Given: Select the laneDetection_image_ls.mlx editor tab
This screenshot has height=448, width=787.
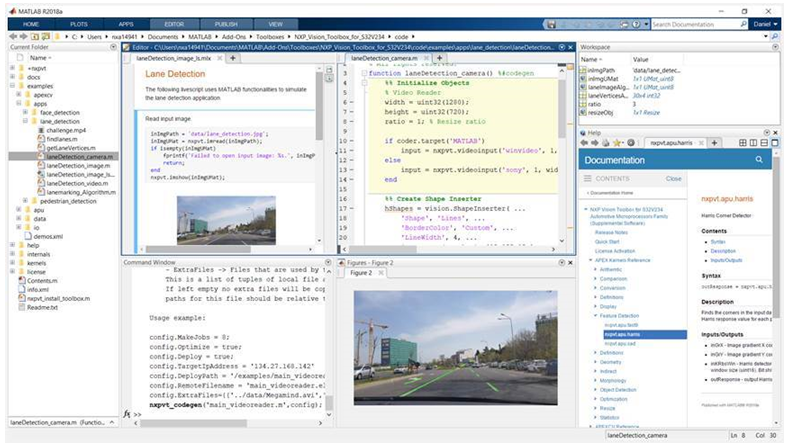Looking at the screenshot, I should coord(174,58).
